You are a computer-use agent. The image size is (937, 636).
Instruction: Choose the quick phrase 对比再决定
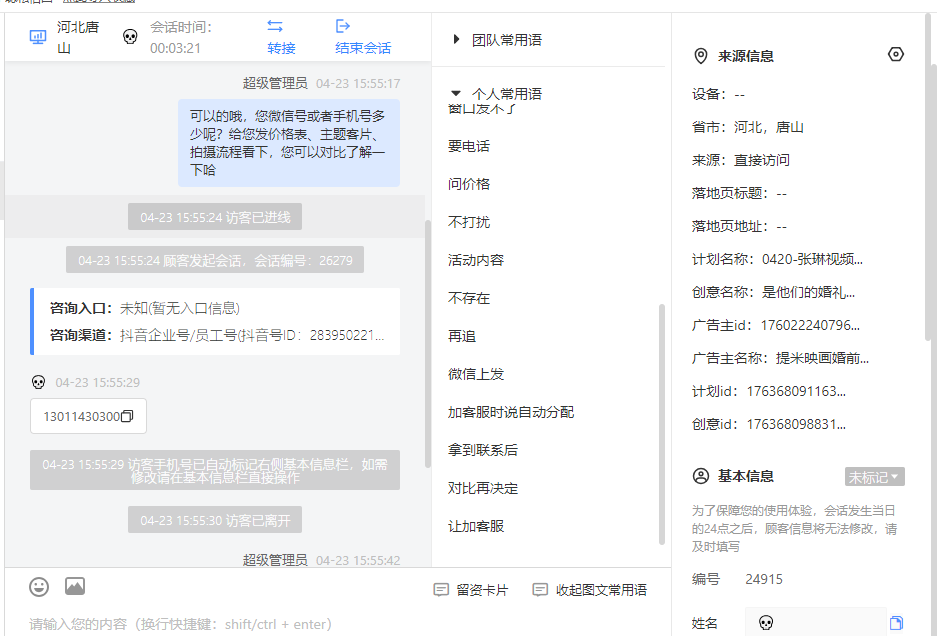point(483,488)
